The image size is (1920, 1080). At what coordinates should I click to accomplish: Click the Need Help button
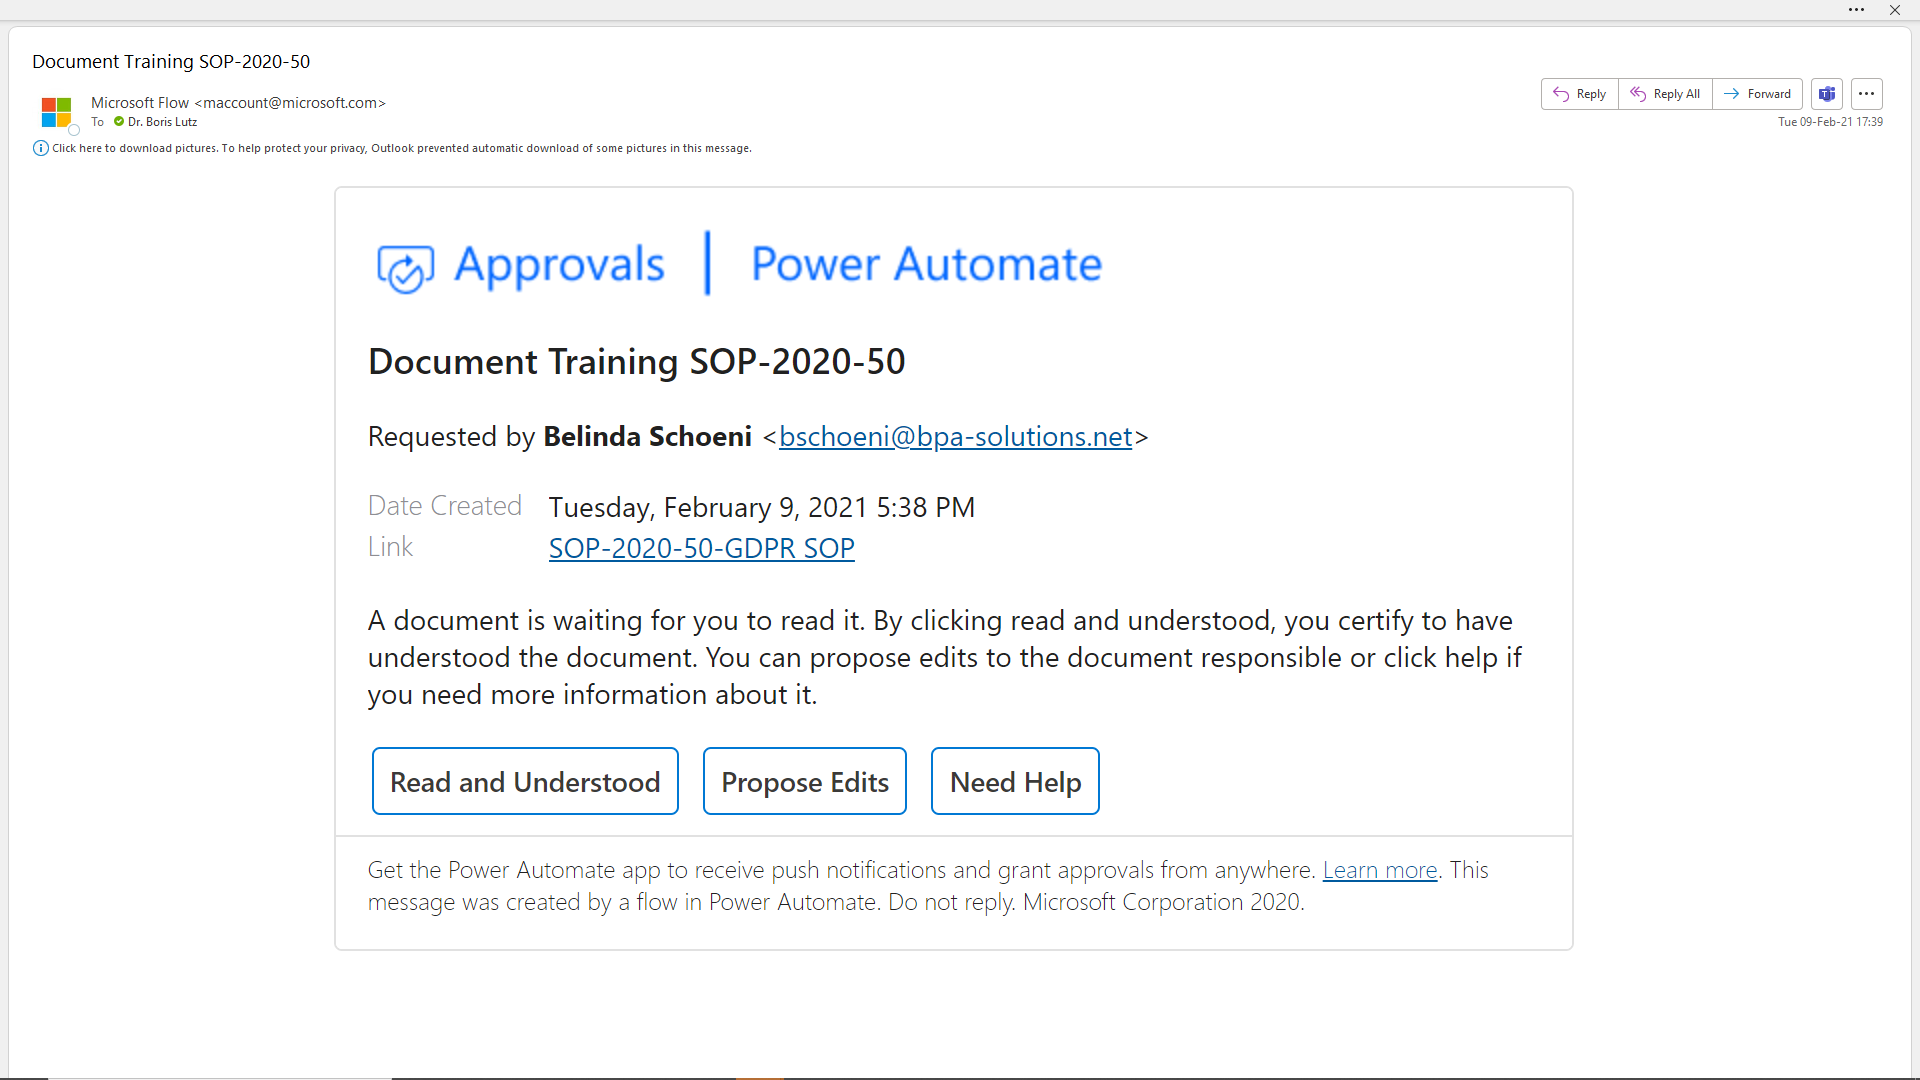click(1015, 781)
